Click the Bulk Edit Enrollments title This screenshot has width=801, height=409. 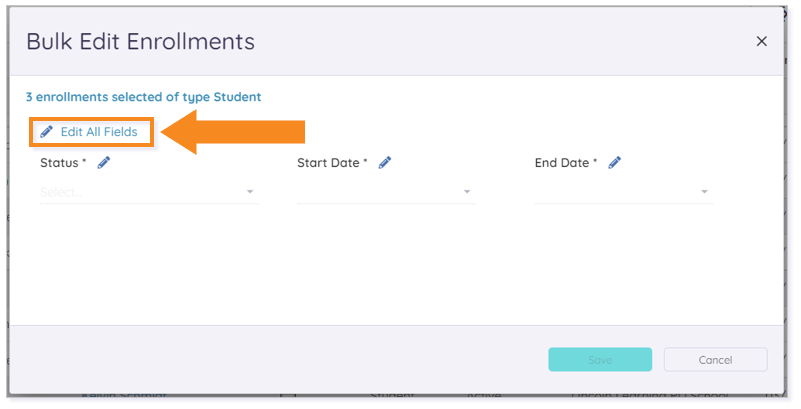click(x=140, y=41)
